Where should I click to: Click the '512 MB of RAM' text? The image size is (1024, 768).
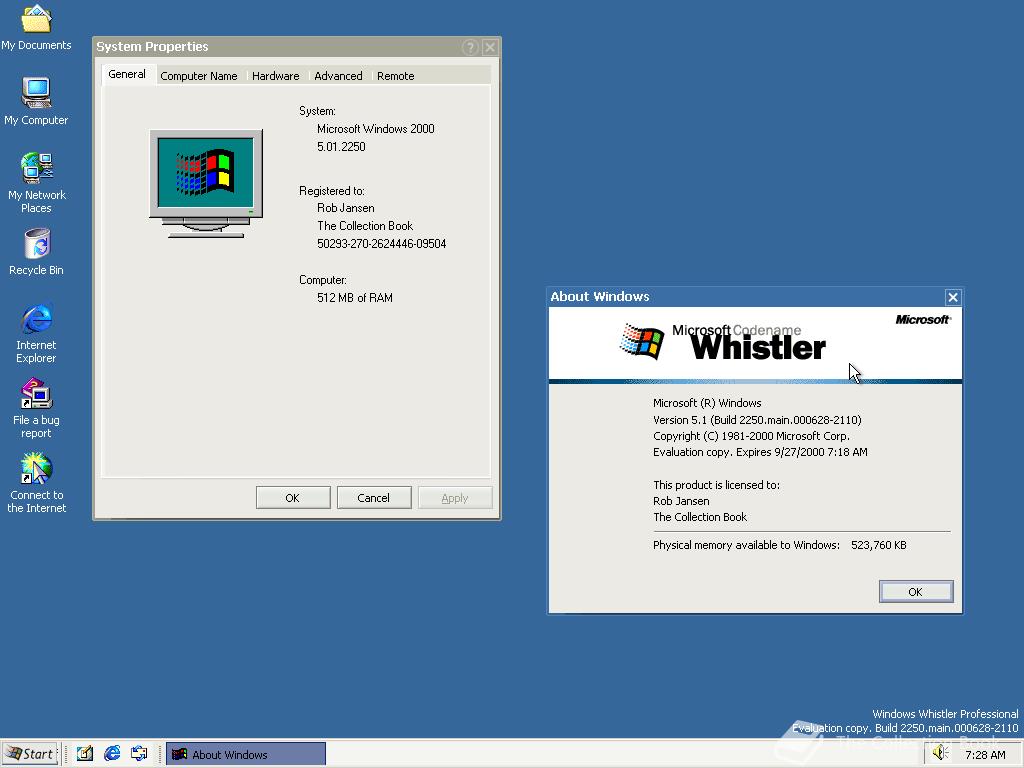(355, 298)
